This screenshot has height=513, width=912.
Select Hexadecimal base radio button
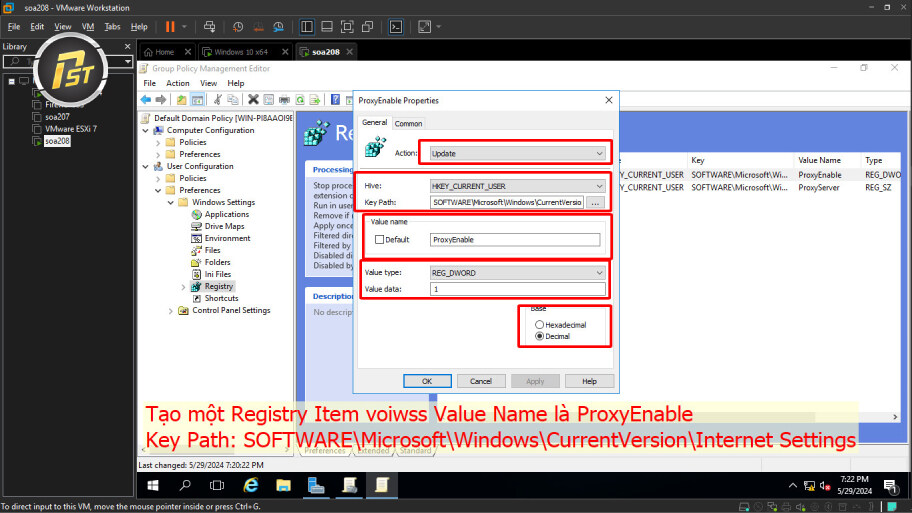coord(539,325)
